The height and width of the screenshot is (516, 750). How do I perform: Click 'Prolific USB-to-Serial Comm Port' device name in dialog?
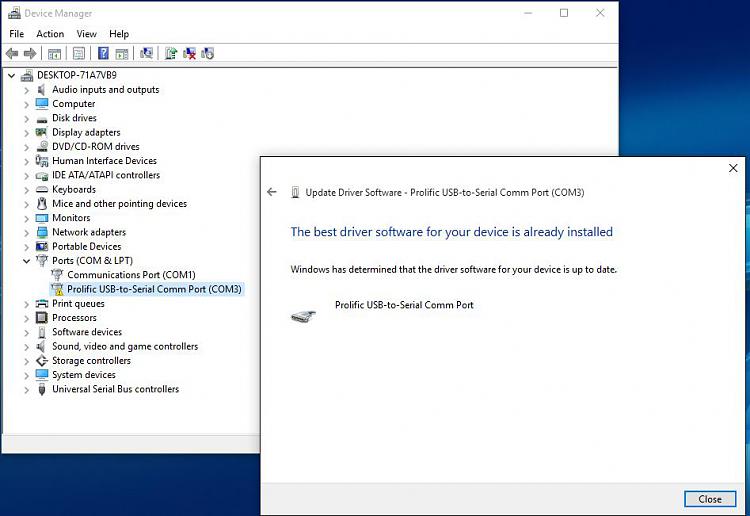click(404, 305)
